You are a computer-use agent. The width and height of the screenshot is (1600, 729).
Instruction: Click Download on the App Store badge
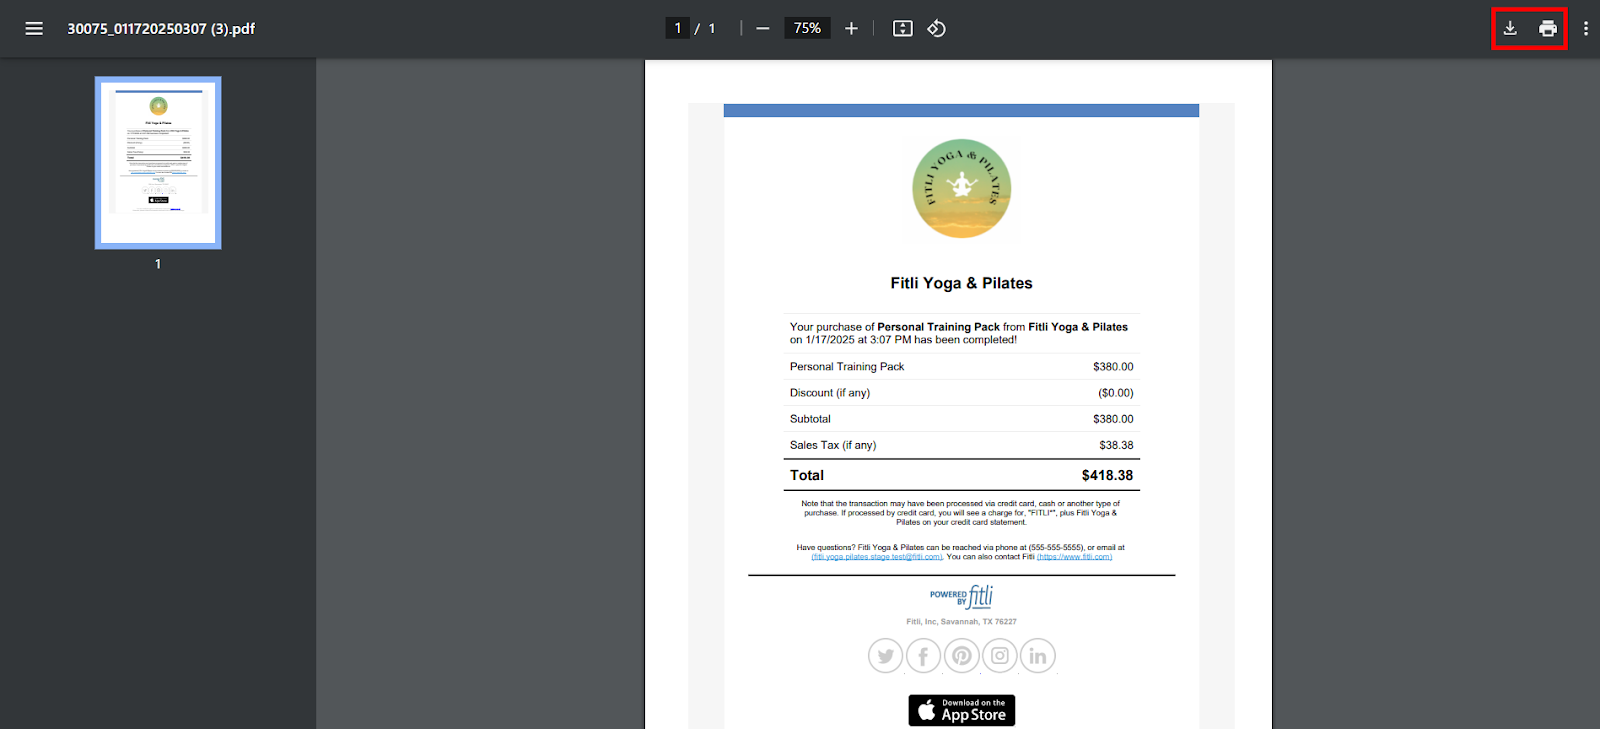[x=961, y=710]
